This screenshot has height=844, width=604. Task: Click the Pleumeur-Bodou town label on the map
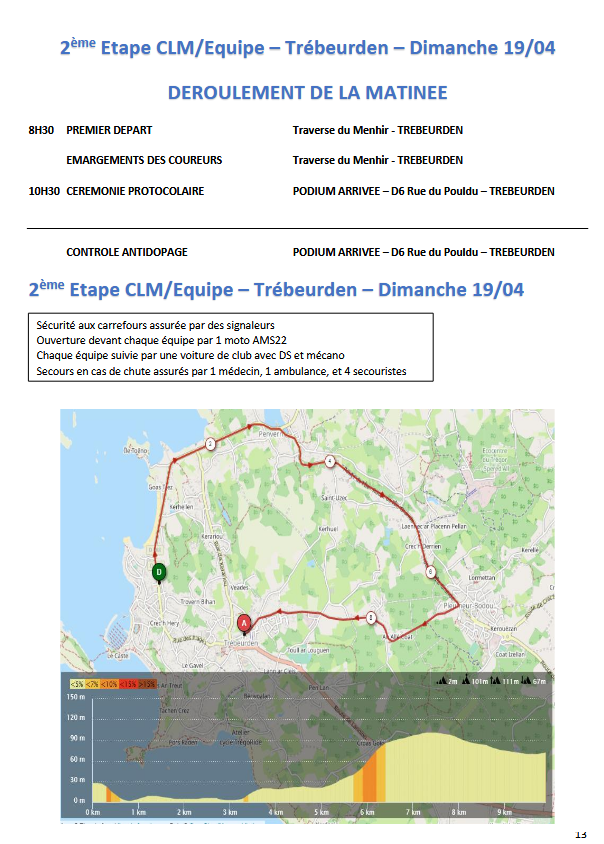point(465,605)
